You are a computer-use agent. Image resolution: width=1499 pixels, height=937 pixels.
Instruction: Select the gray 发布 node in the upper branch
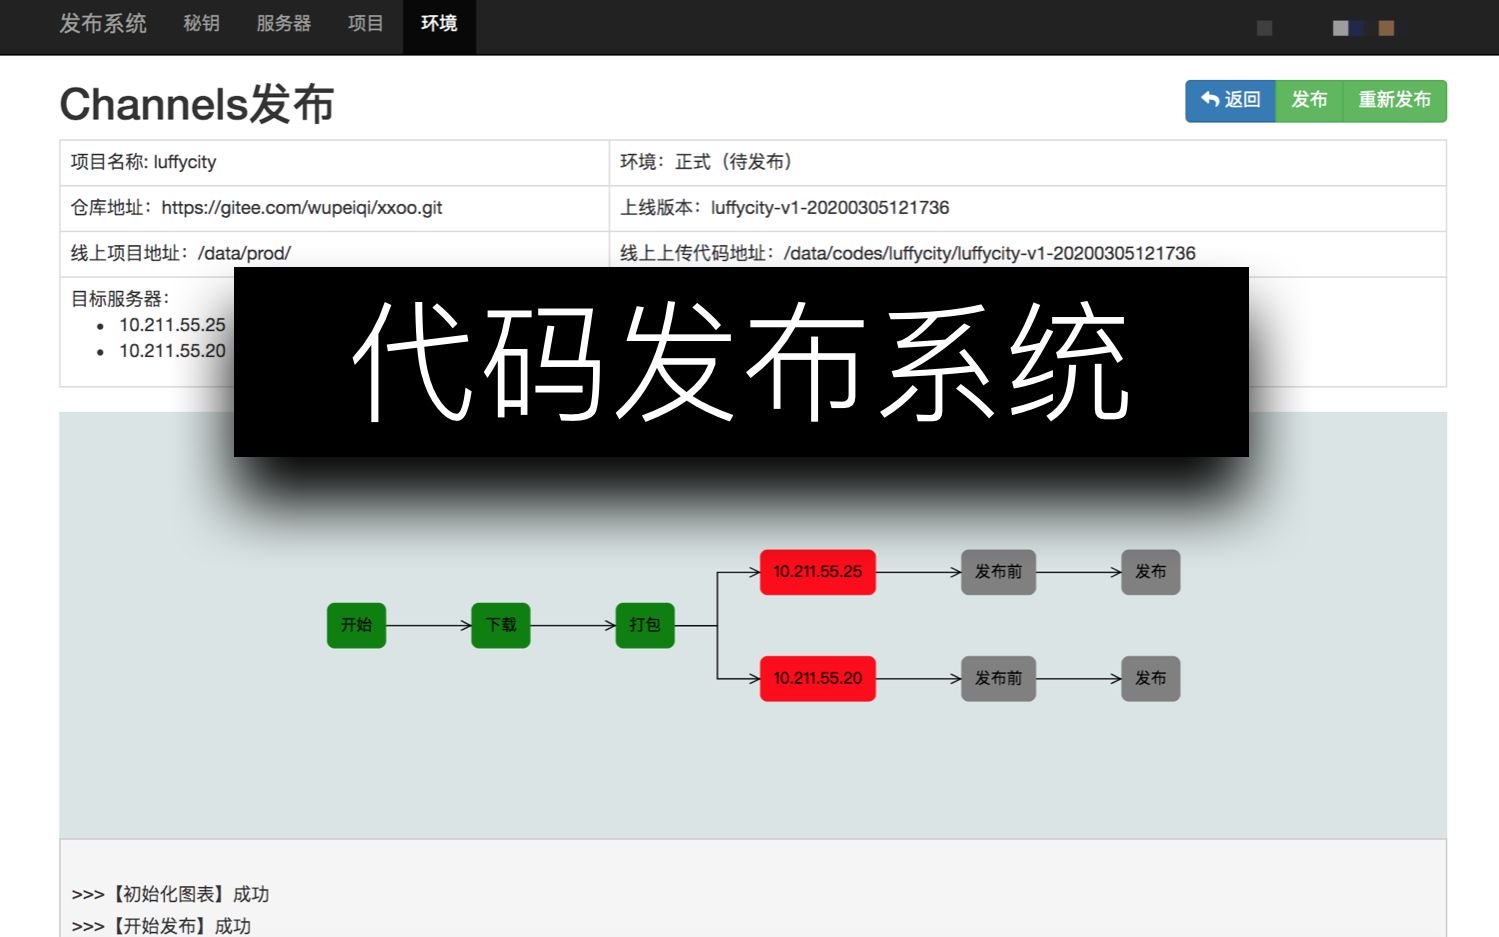pos(1151,572)
